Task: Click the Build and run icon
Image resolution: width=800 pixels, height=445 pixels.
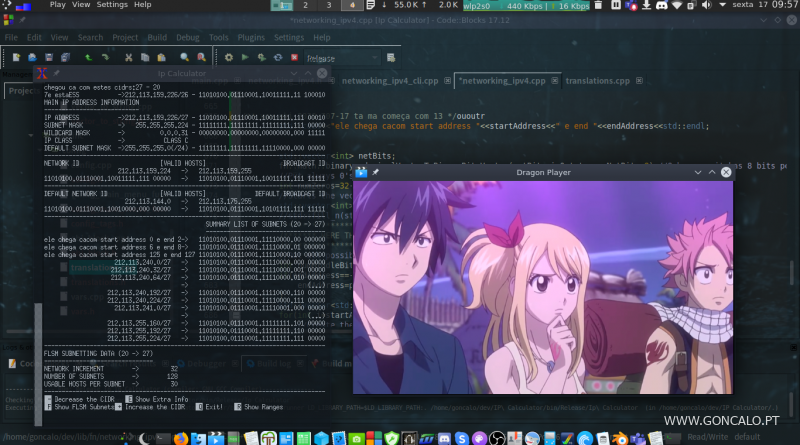Action: click(x=261, y=57)
